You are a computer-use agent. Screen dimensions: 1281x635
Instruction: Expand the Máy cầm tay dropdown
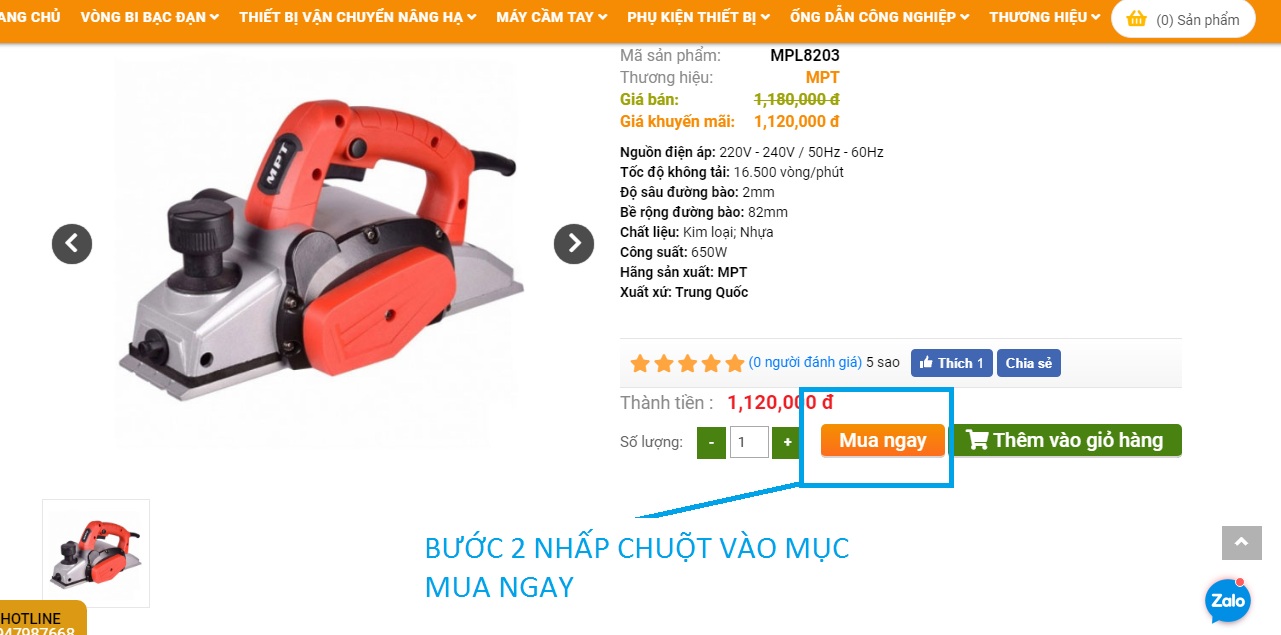552,17
